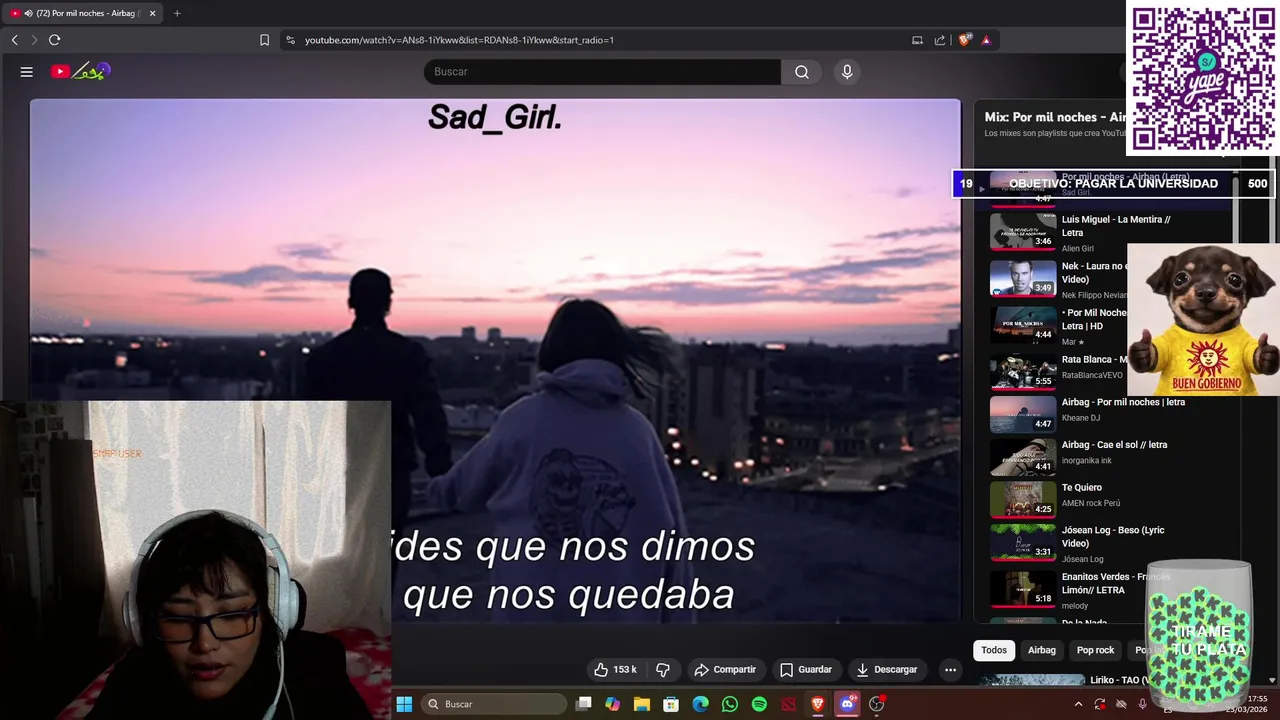Image resolution: width=1280 pixels, height=720 pixels.
Task: Like the video showing 153 k
Action: click(615, 669)
